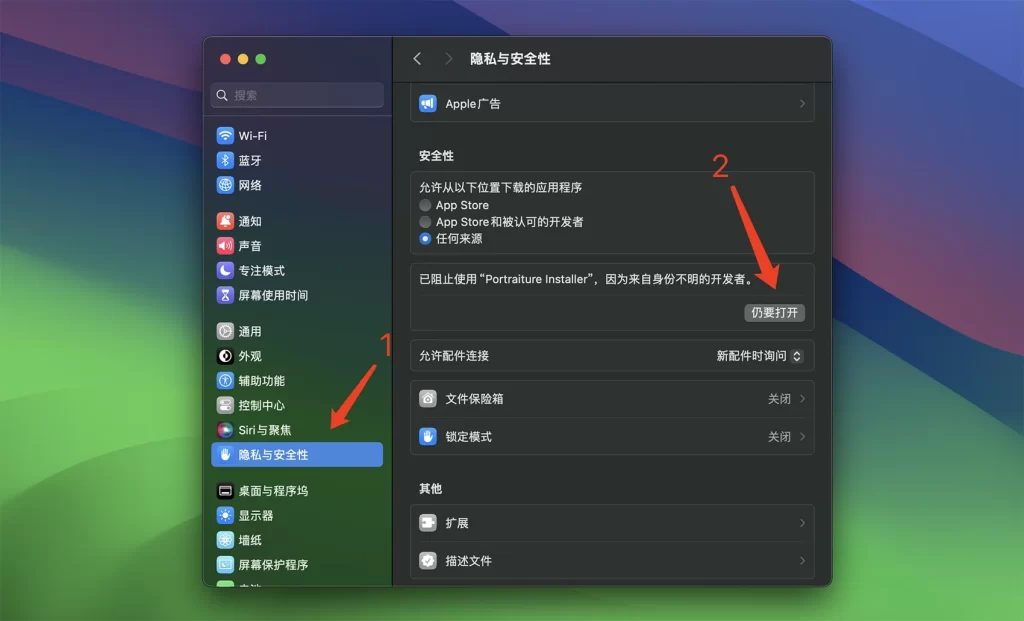Navigate back using the back arrow
Screen dimensions: 1024x621
(417, 58)
